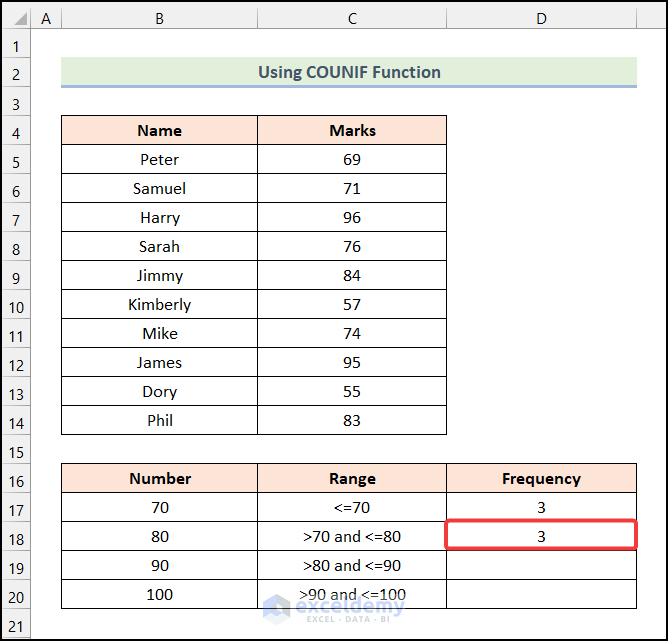Select column B header
668x641 pixels.
coord(159,19)
